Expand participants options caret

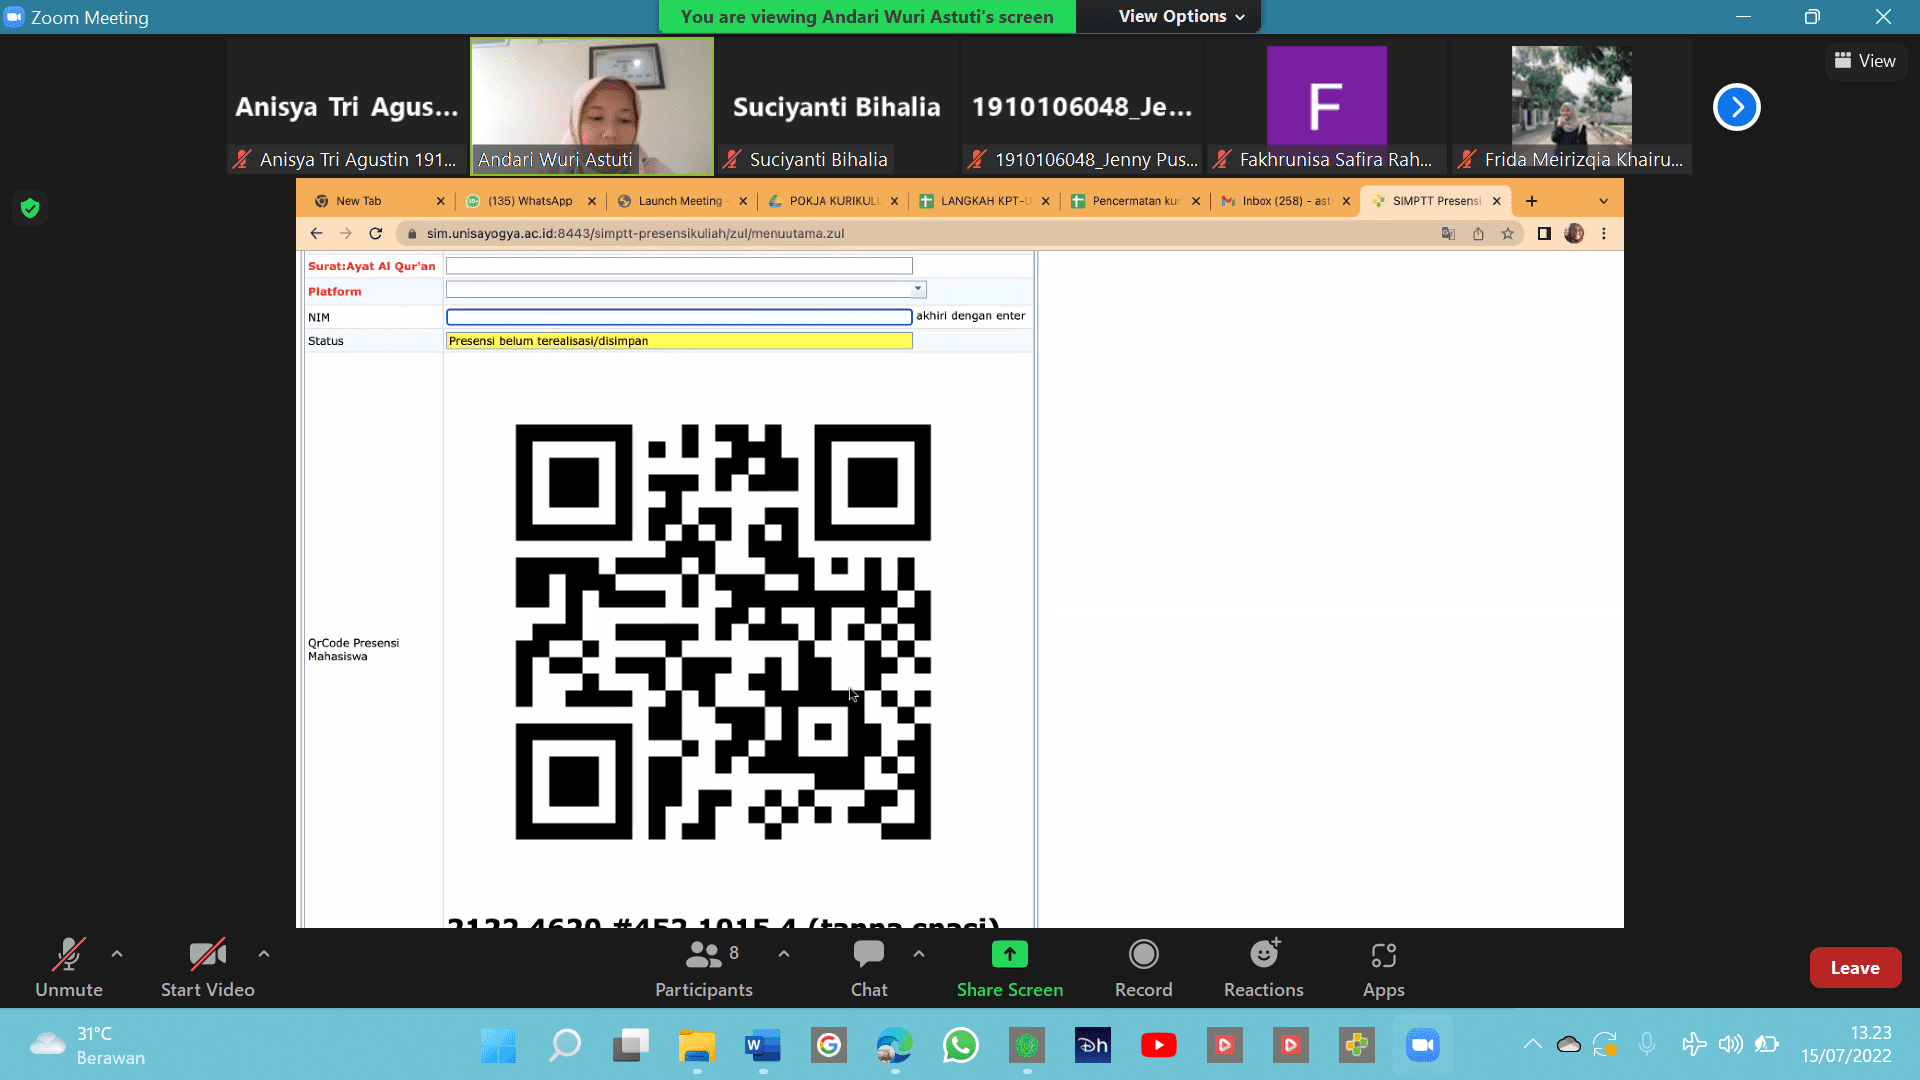[x=784, y=954]
